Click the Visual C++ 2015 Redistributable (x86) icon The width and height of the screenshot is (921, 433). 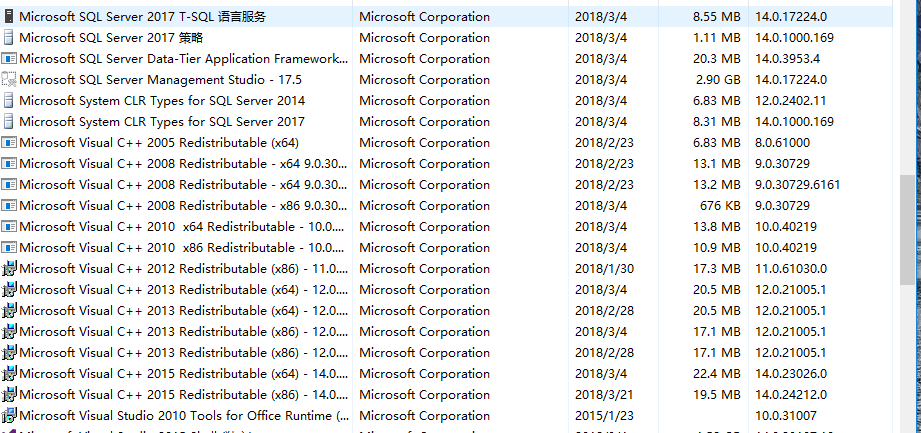[x=9, y=395]
